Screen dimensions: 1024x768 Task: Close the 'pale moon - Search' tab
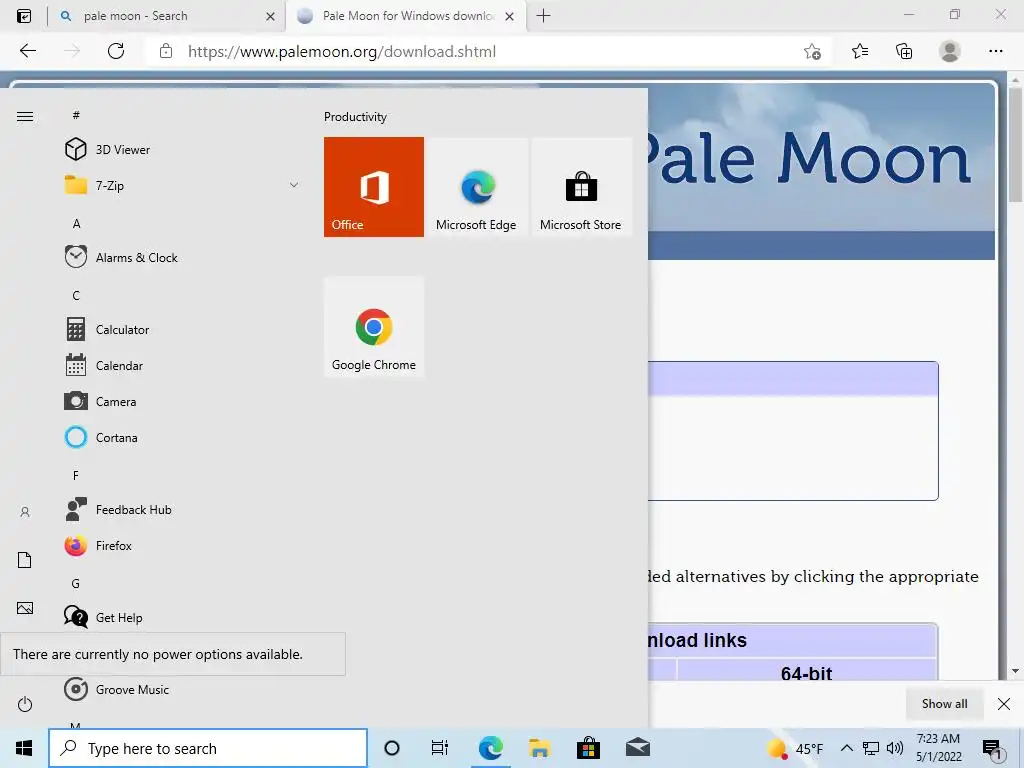270,16
